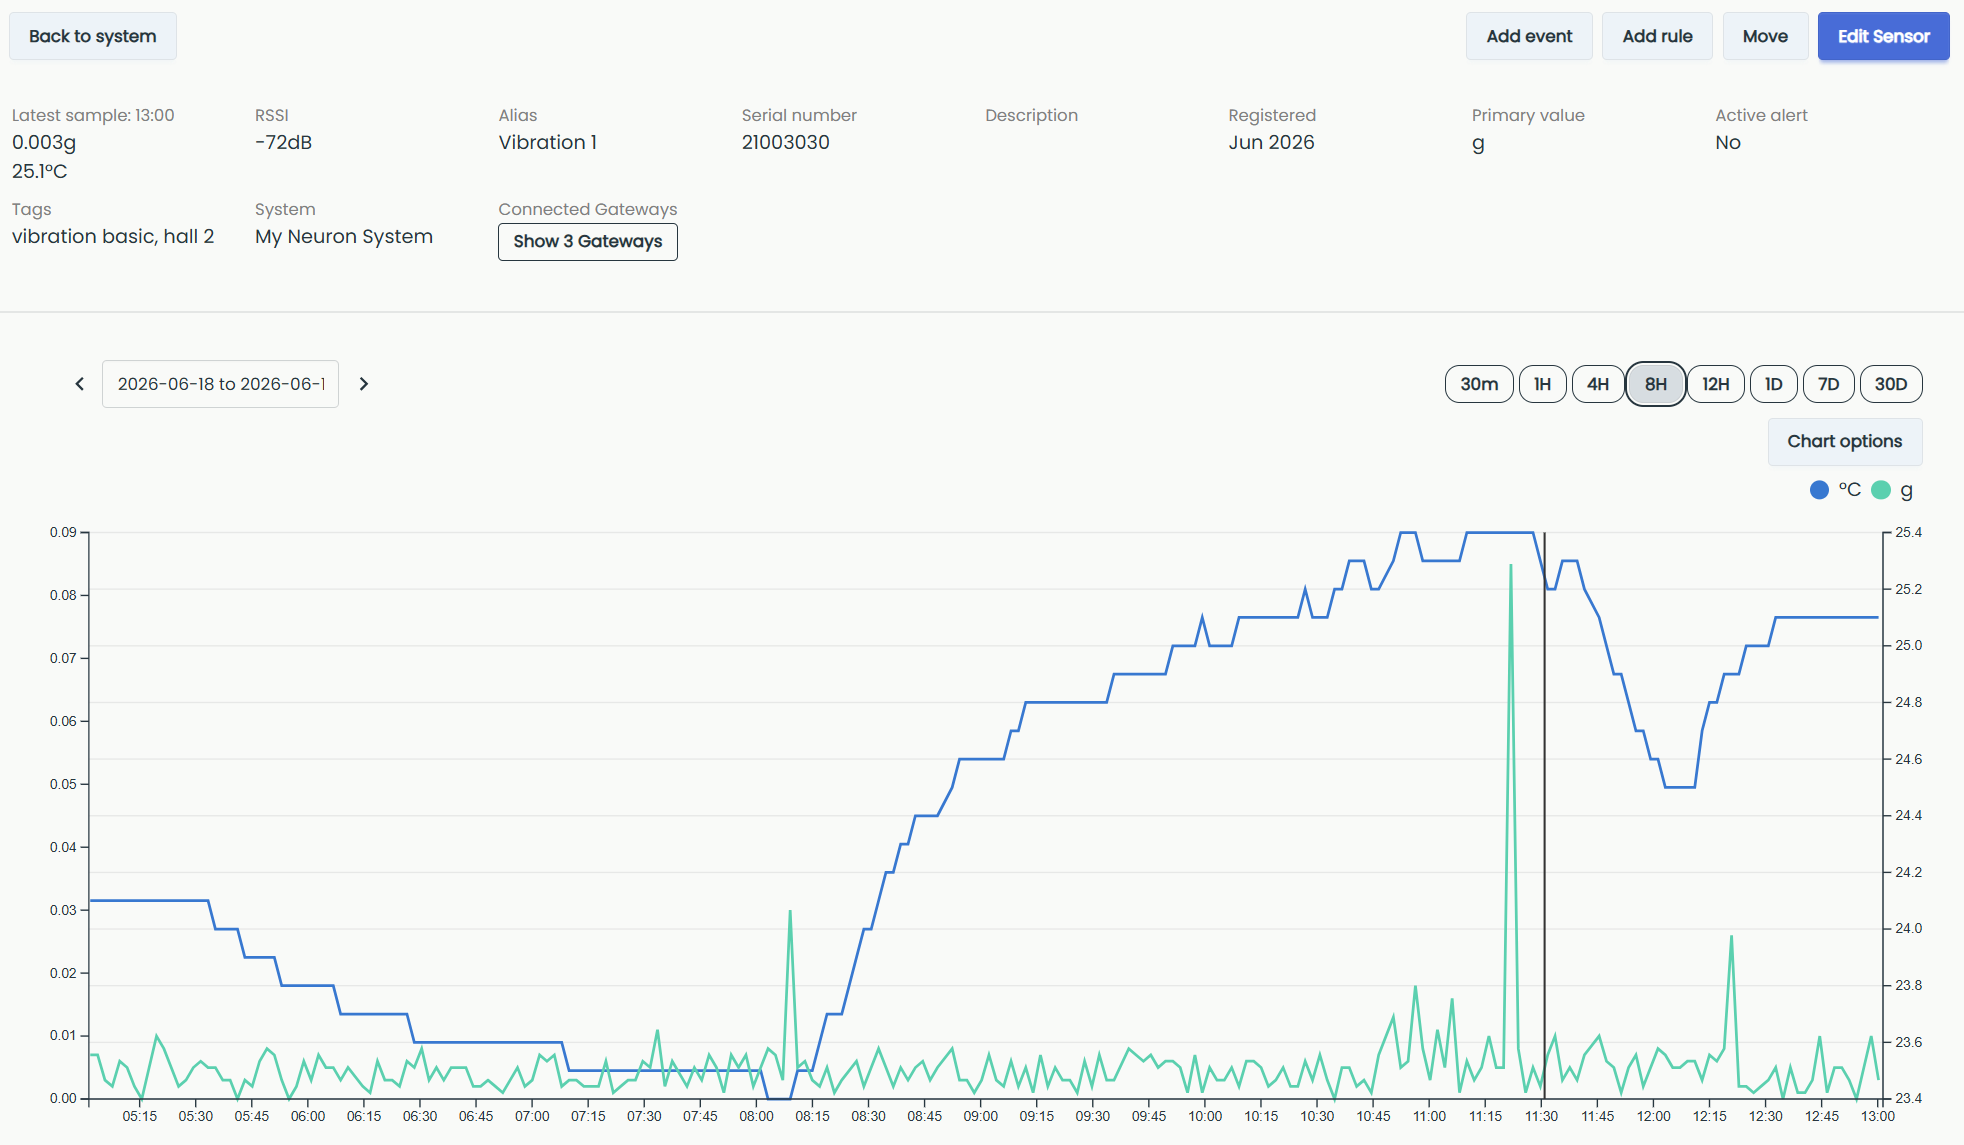
Task: Click the vertical cursor line on chart
Action: click(x=1544, y=815)
